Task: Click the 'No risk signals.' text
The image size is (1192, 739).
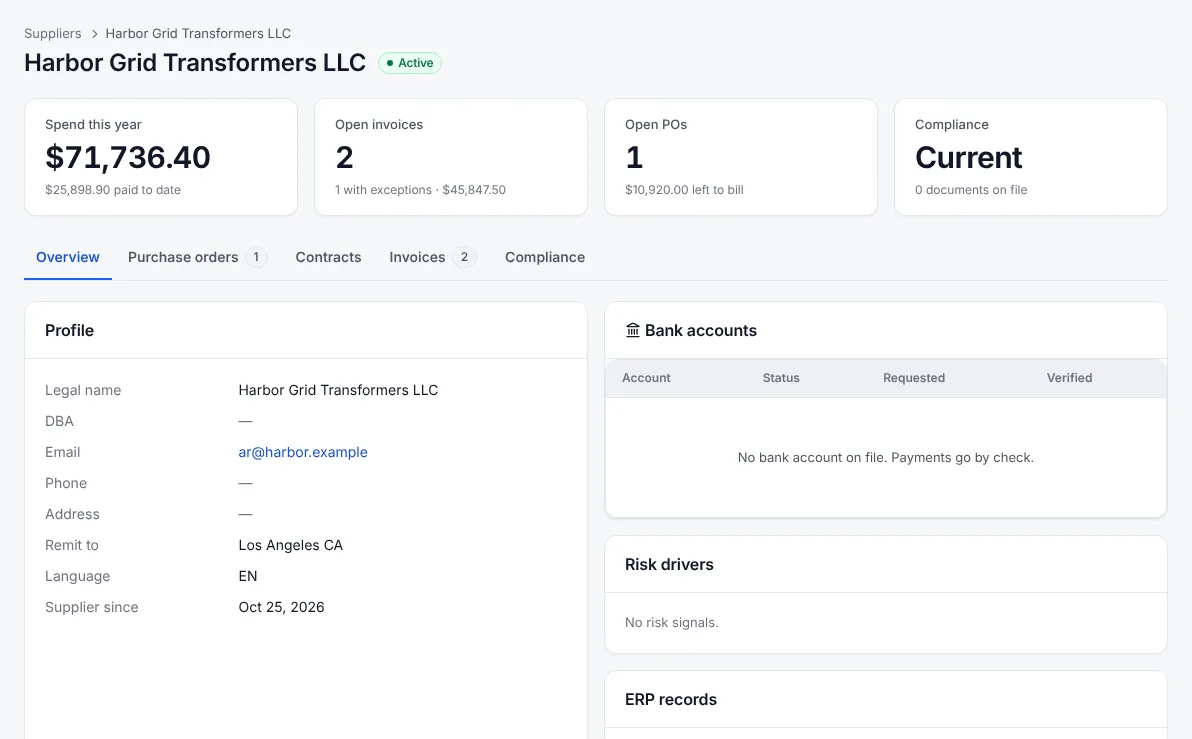Action: pyautogui.click(x=671, y=623)
